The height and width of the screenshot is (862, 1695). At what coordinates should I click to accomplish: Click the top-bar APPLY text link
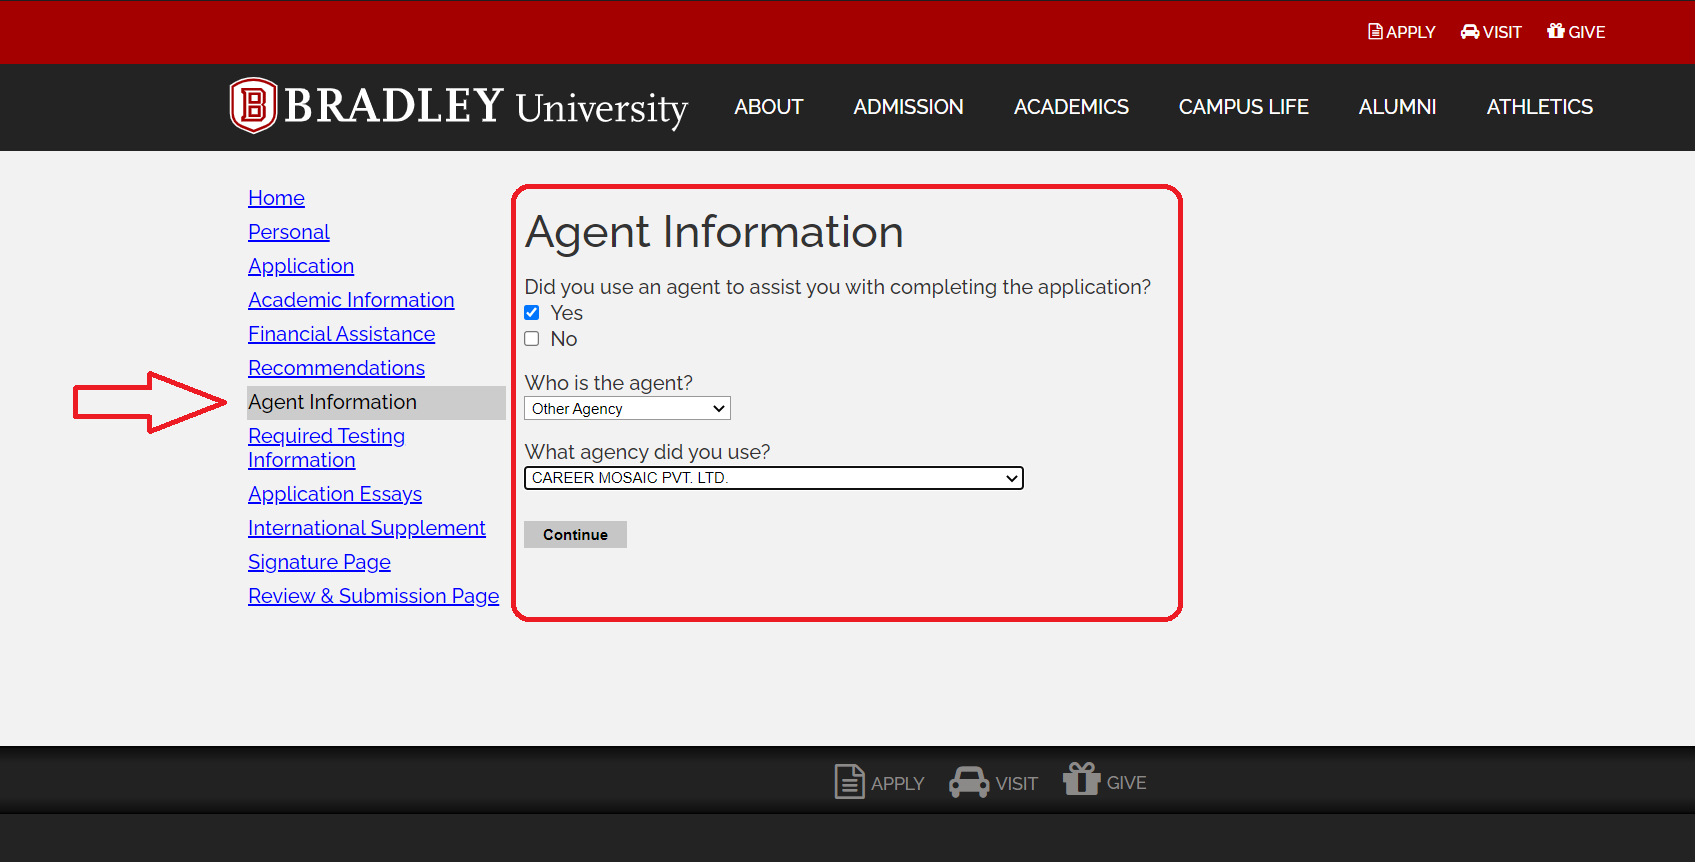coord(1410,32)
